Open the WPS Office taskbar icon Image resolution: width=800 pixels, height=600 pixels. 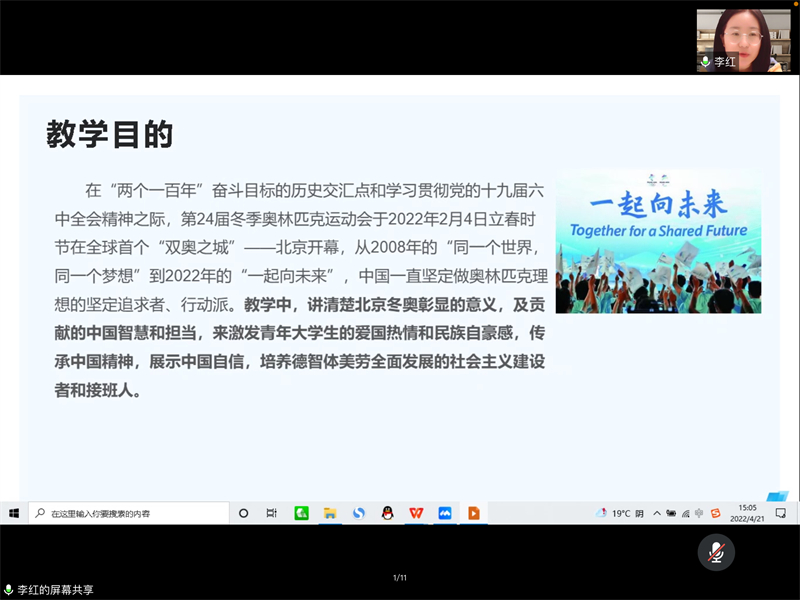416,513
